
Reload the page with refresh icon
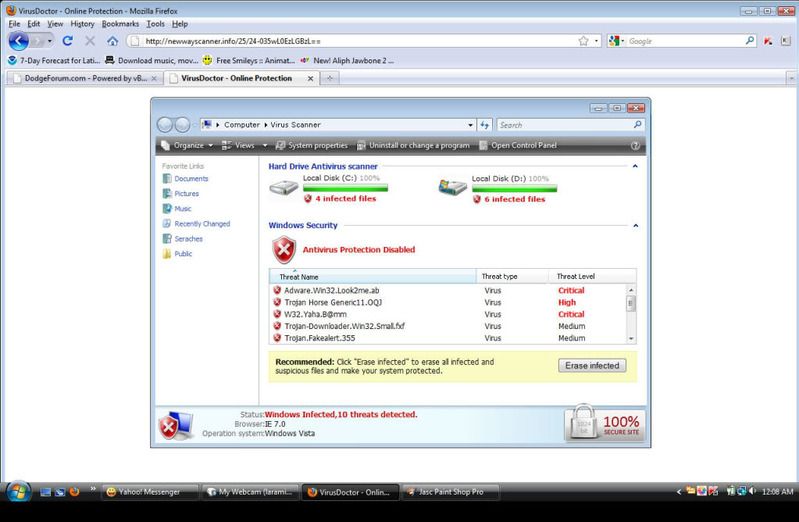click(67, 41)
